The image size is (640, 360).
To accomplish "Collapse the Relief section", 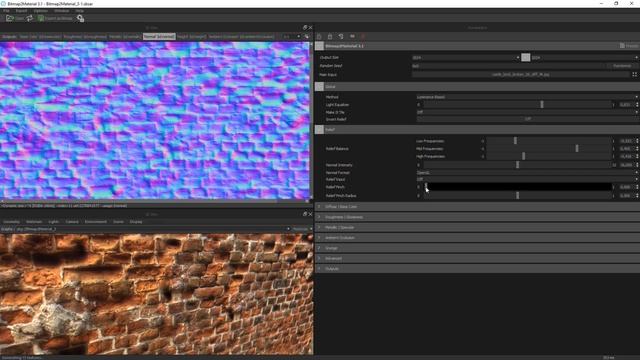I will pos(319,129).
